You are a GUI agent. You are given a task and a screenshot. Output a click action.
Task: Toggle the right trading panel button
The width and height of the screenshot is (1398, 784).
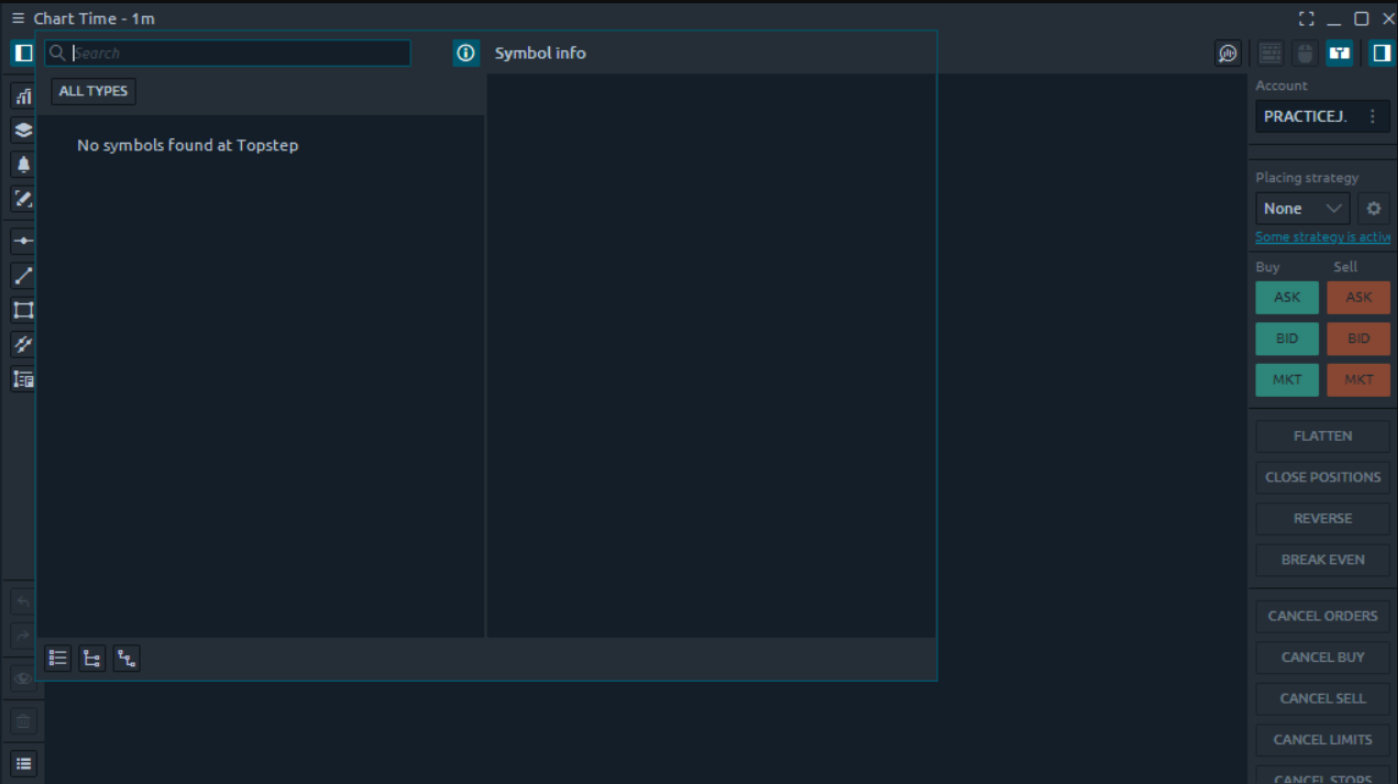[1381, 53]
